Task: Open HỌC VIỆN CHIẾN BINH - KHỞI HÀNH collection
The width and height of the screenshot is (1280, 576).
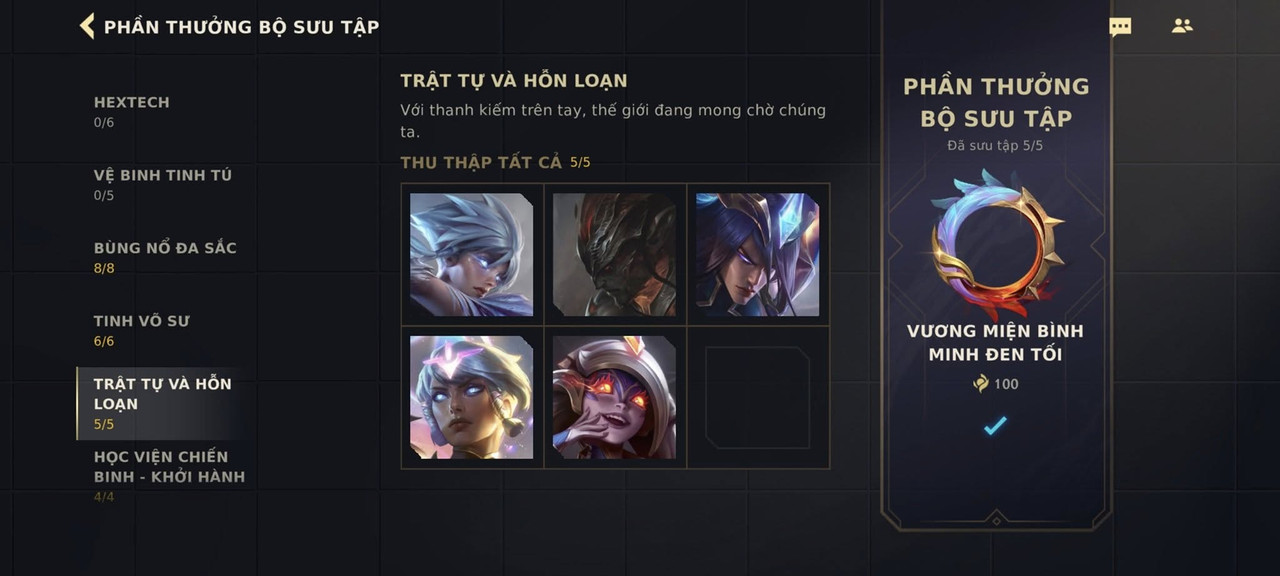Action: coord(169,476)
